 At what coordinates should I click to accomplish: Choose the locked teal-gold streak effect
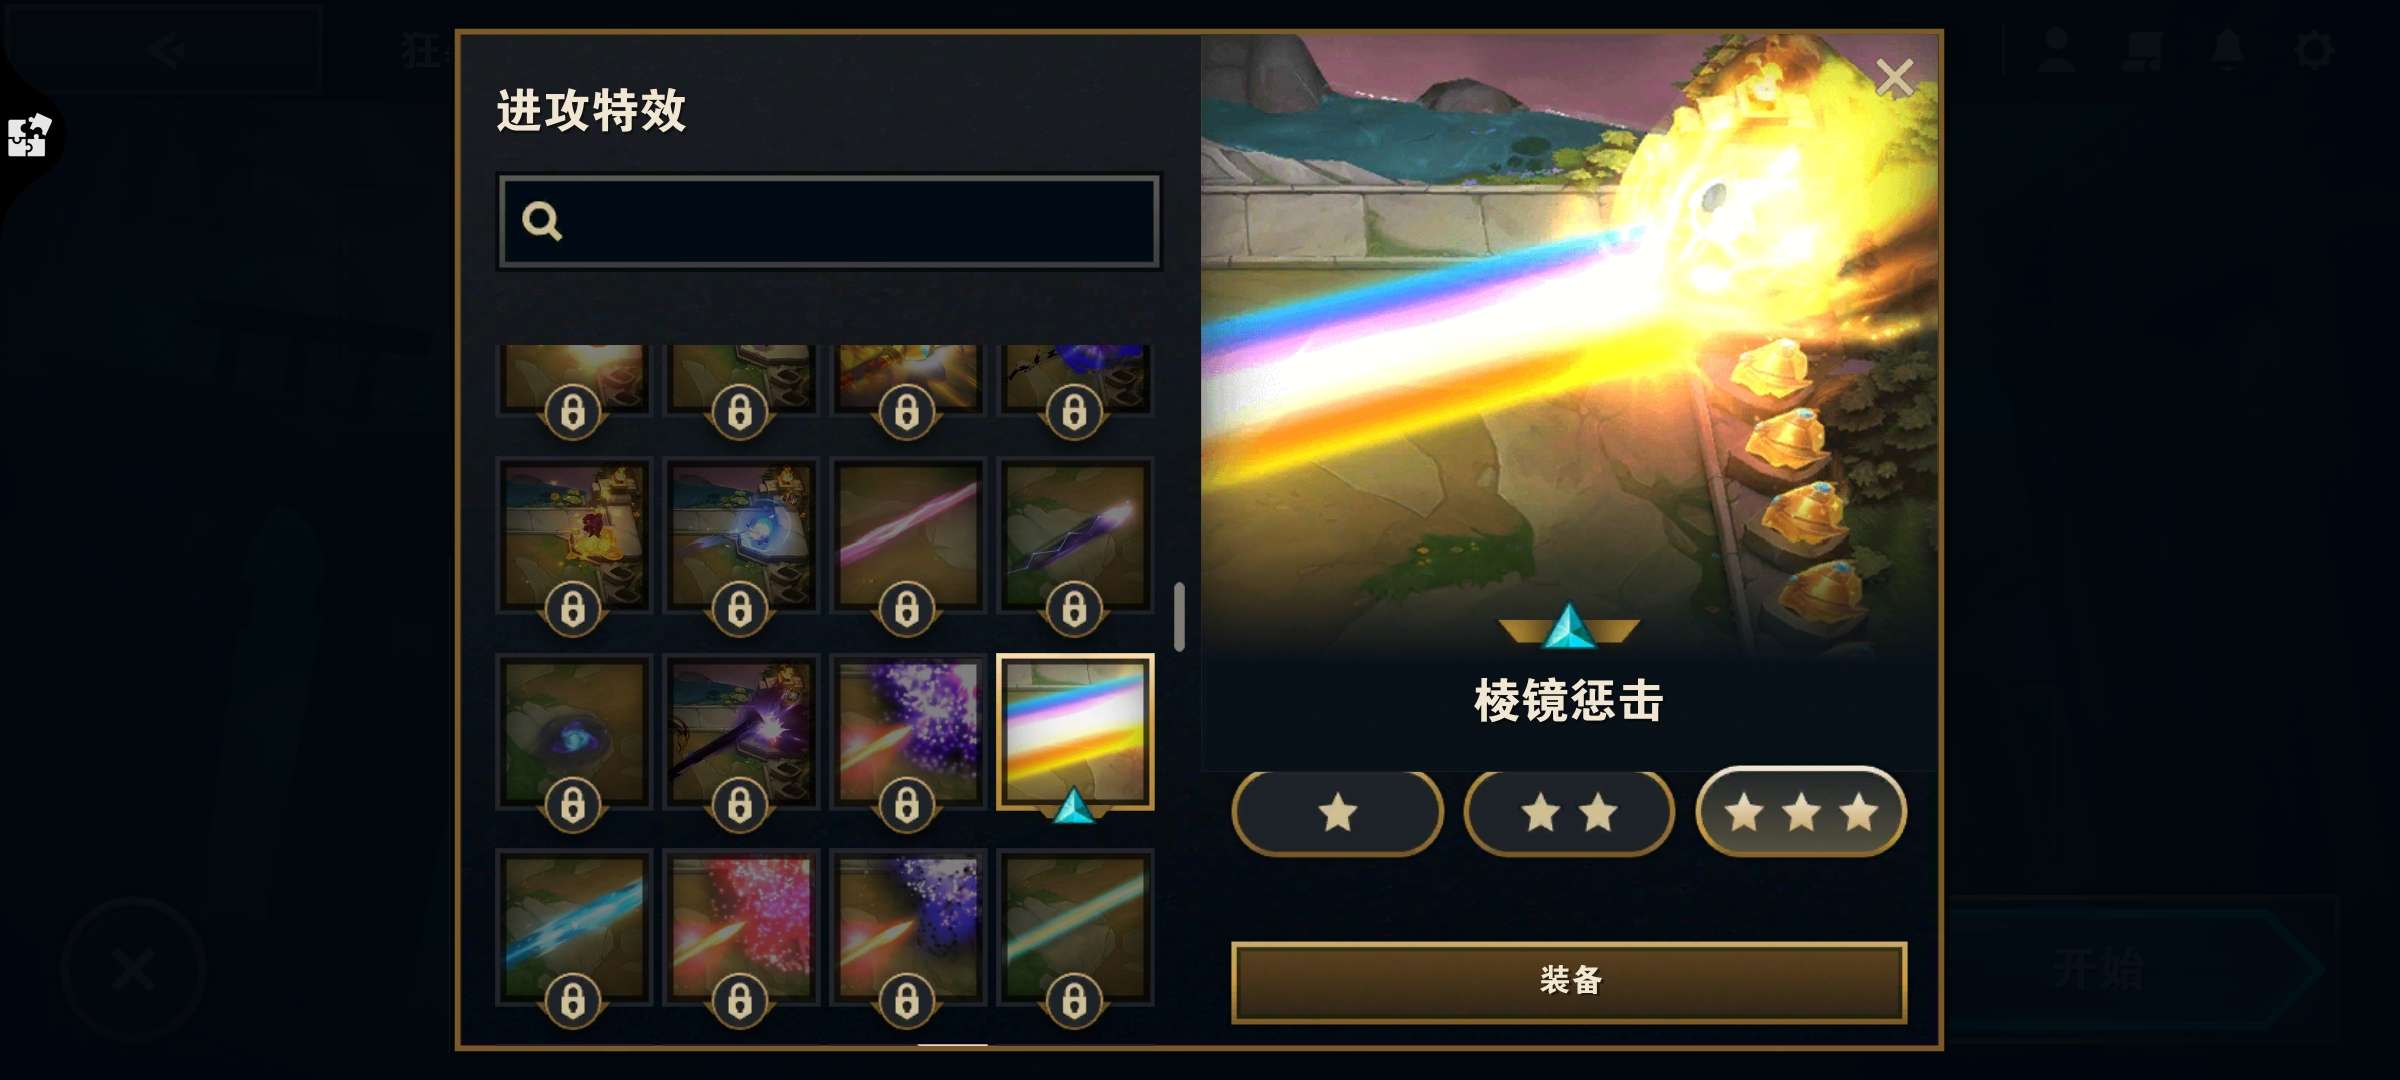click(x=1075, y=927)
